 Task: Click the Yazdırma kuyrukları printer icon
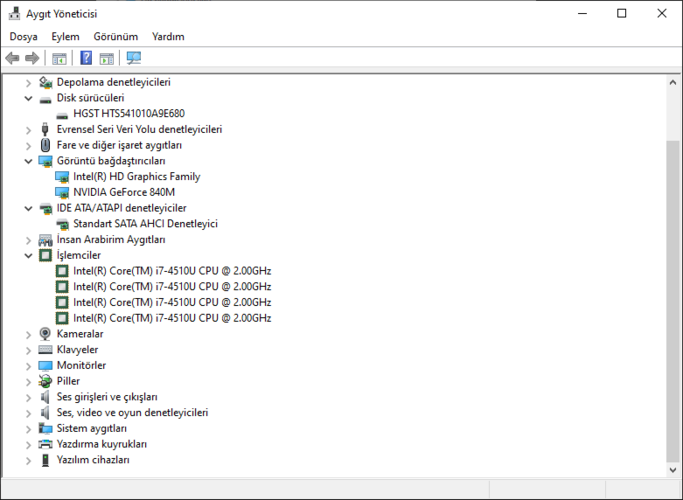pyautogui.click(x=45, y=444)
